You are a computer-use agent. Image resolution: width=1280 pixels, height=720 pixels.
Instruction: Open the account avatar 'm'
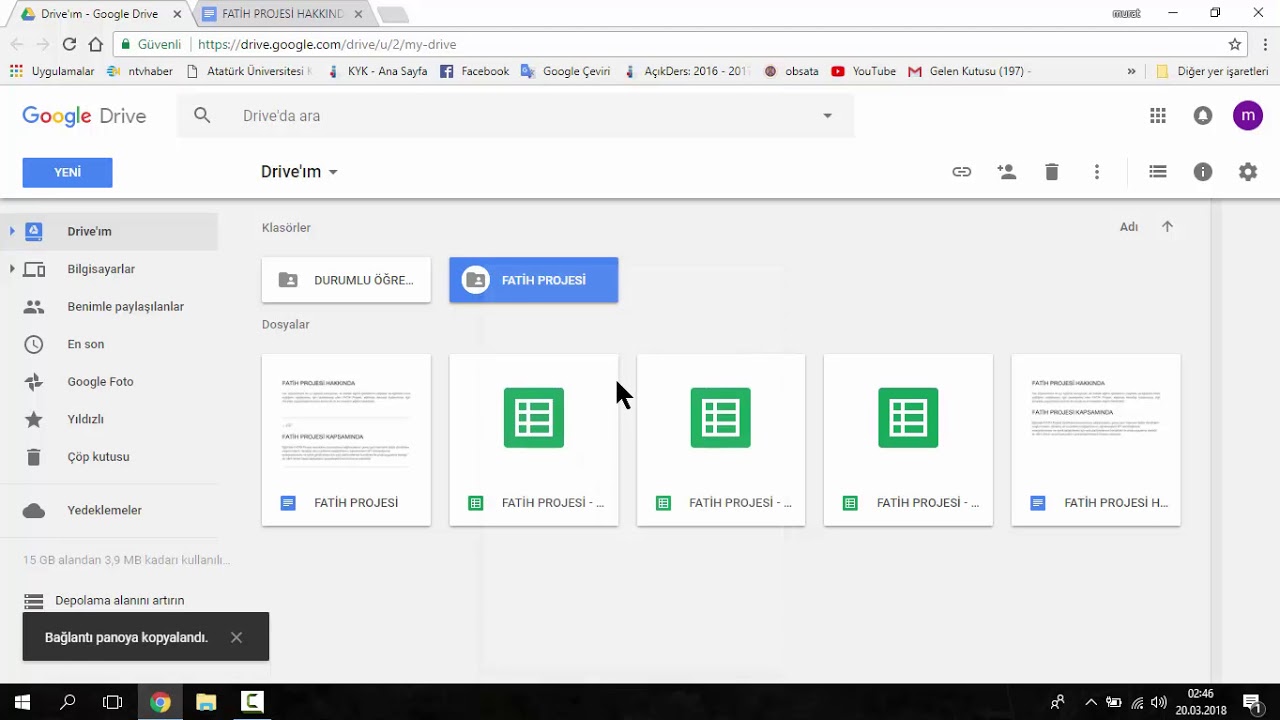tap(1248, 116)
